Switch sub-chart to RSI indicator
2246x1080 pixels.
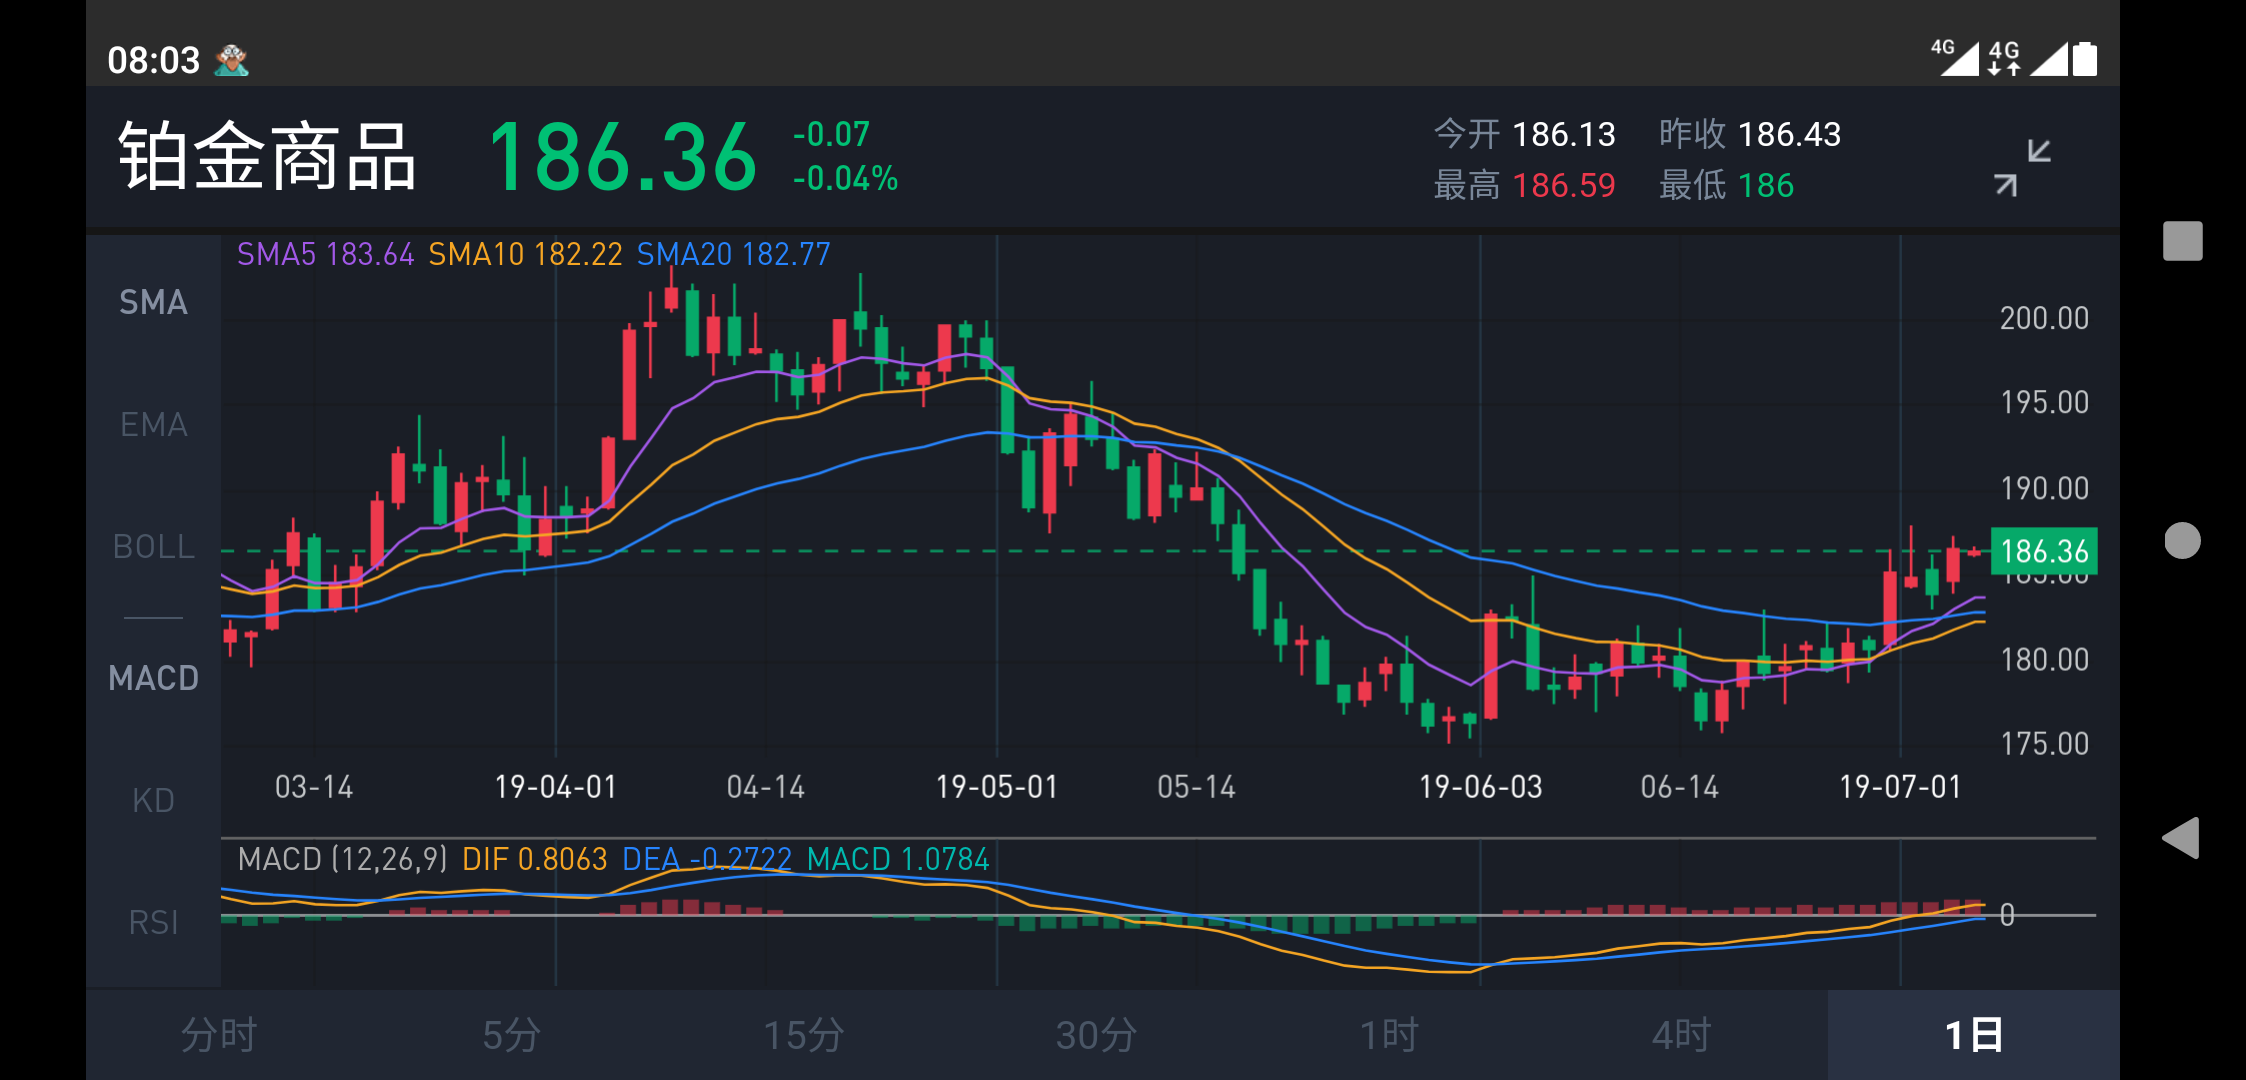pos(153,922)
